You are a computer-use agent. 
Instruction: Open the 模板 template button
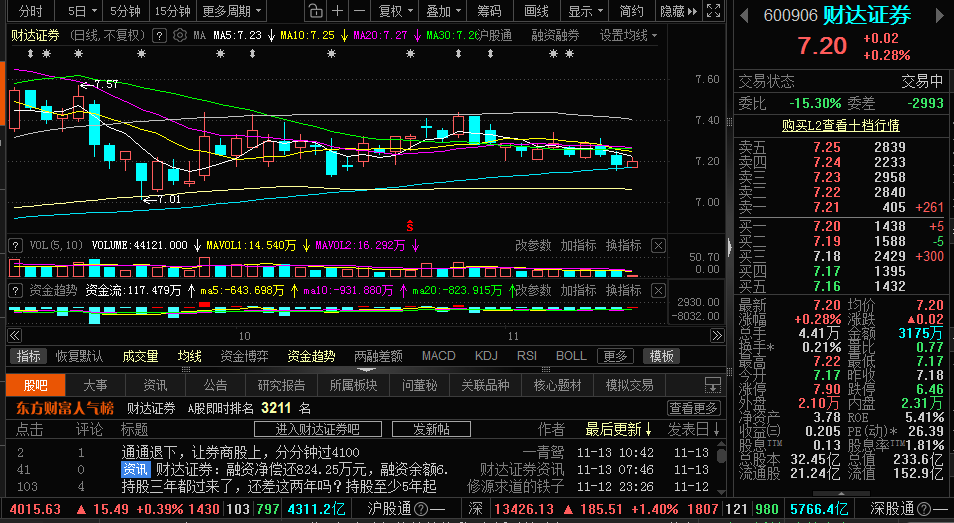[661, 356]
